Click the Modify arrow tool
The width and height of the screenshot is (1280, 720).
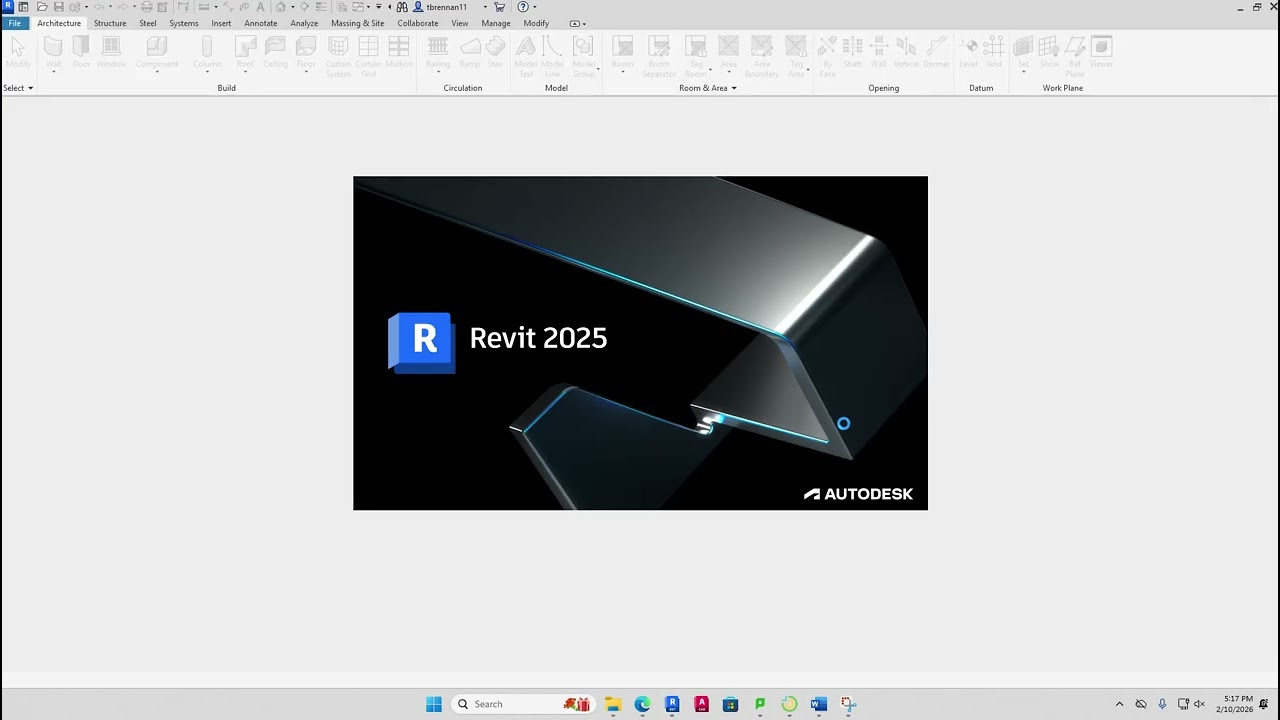pos(18,53)
